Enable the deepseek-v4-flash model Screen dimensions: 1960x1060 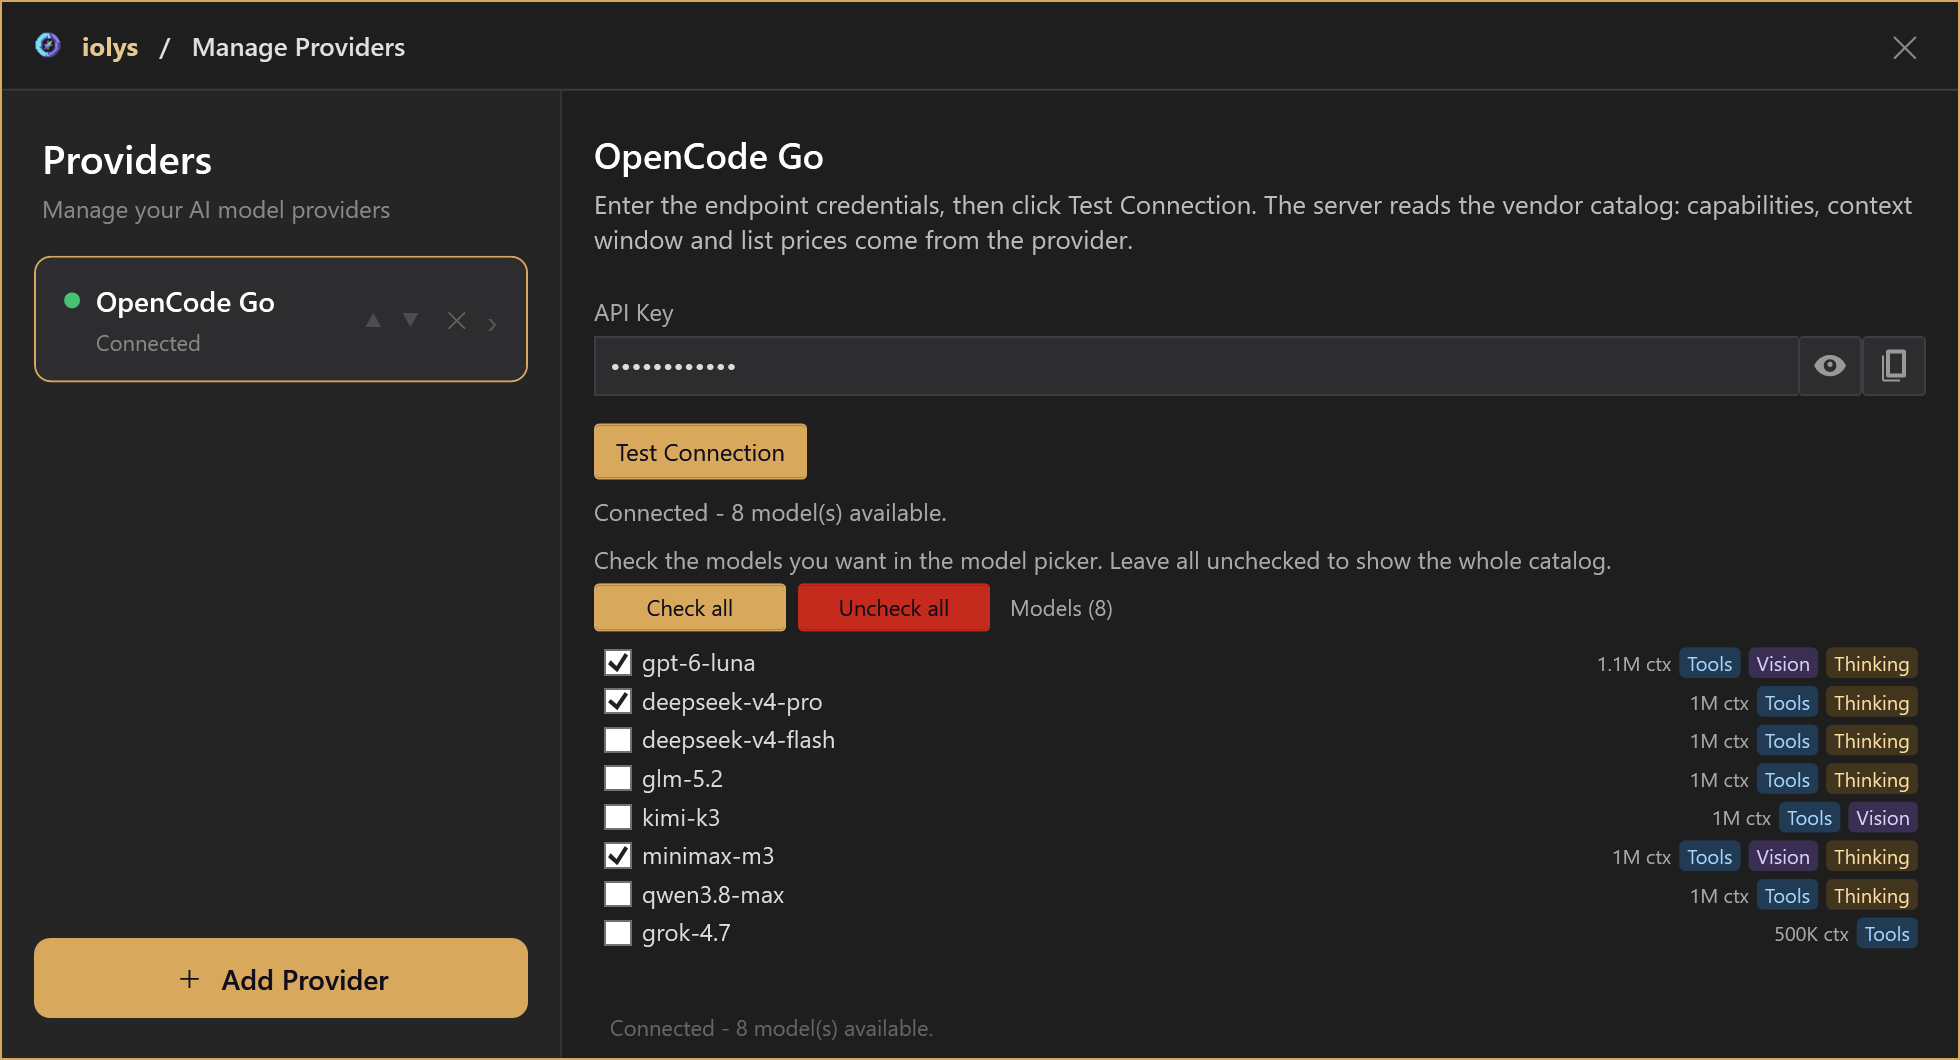[618, 740]
